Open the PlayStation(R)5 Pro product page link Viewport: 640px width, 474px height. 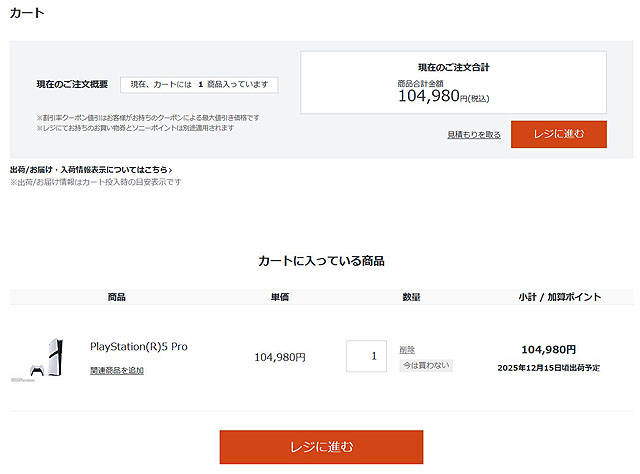(x=139, y=347)
